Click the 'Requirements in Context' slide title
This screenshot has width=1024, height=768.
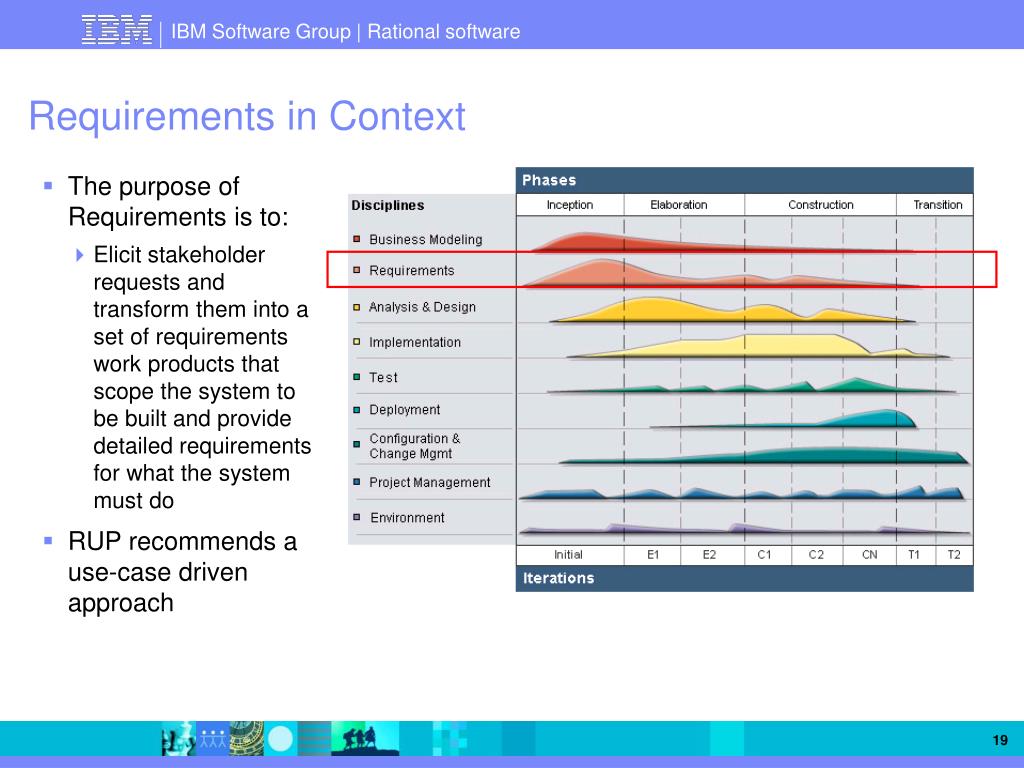247,116
